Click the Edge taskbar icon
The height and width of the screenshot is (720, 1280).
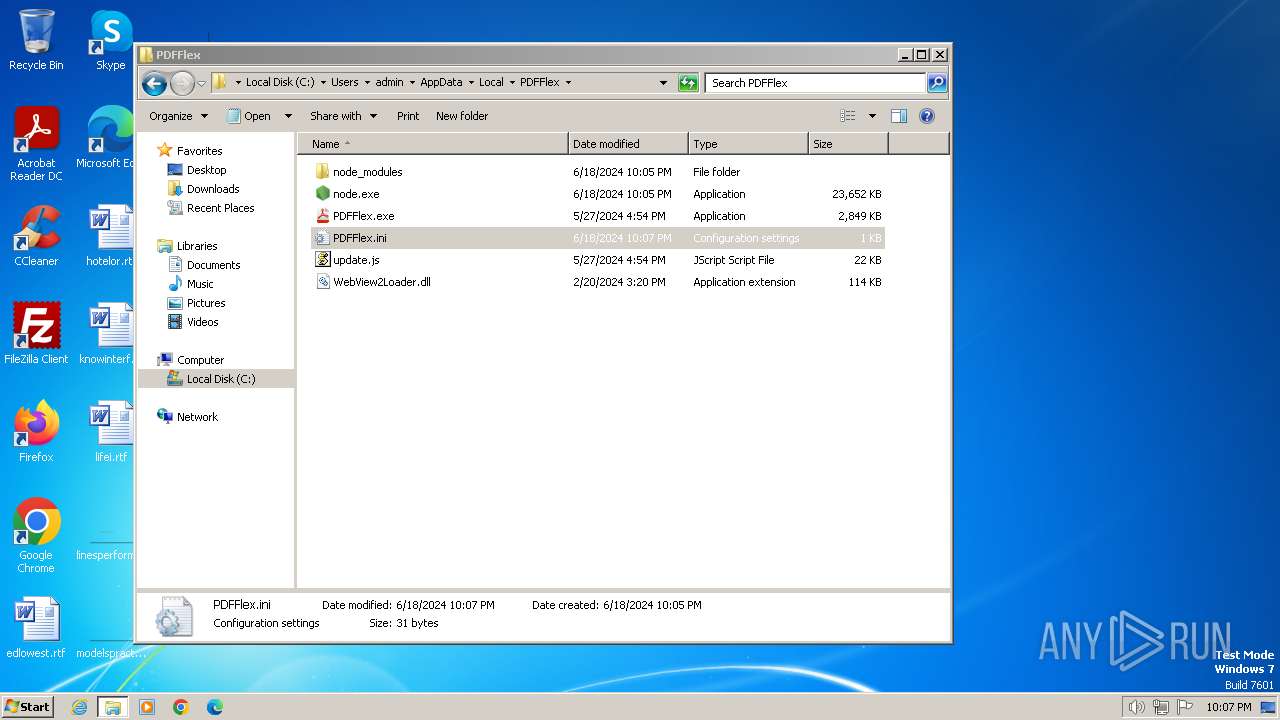pos(214,707)
